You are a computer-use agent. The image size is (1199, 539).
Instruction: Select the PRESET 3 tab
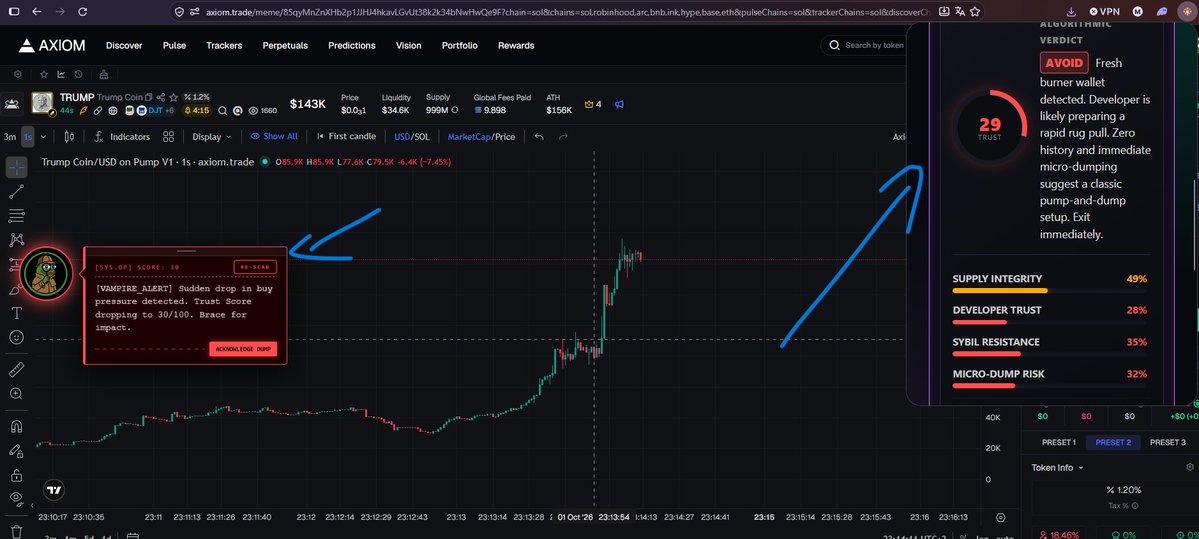click(x=1168, y=442)
